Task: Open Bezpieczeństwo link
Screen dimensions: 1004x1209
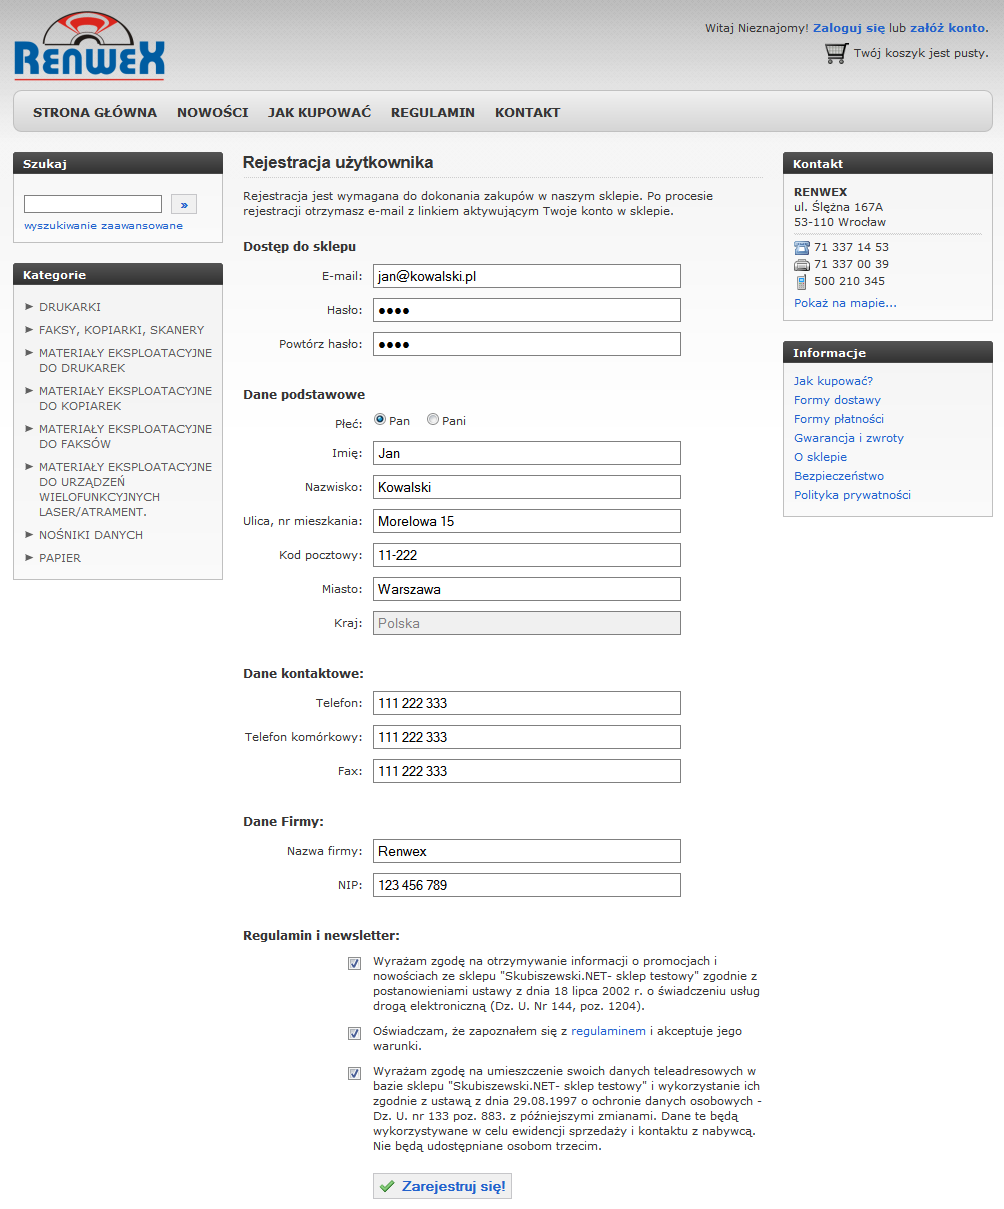Action: [839, 476]
